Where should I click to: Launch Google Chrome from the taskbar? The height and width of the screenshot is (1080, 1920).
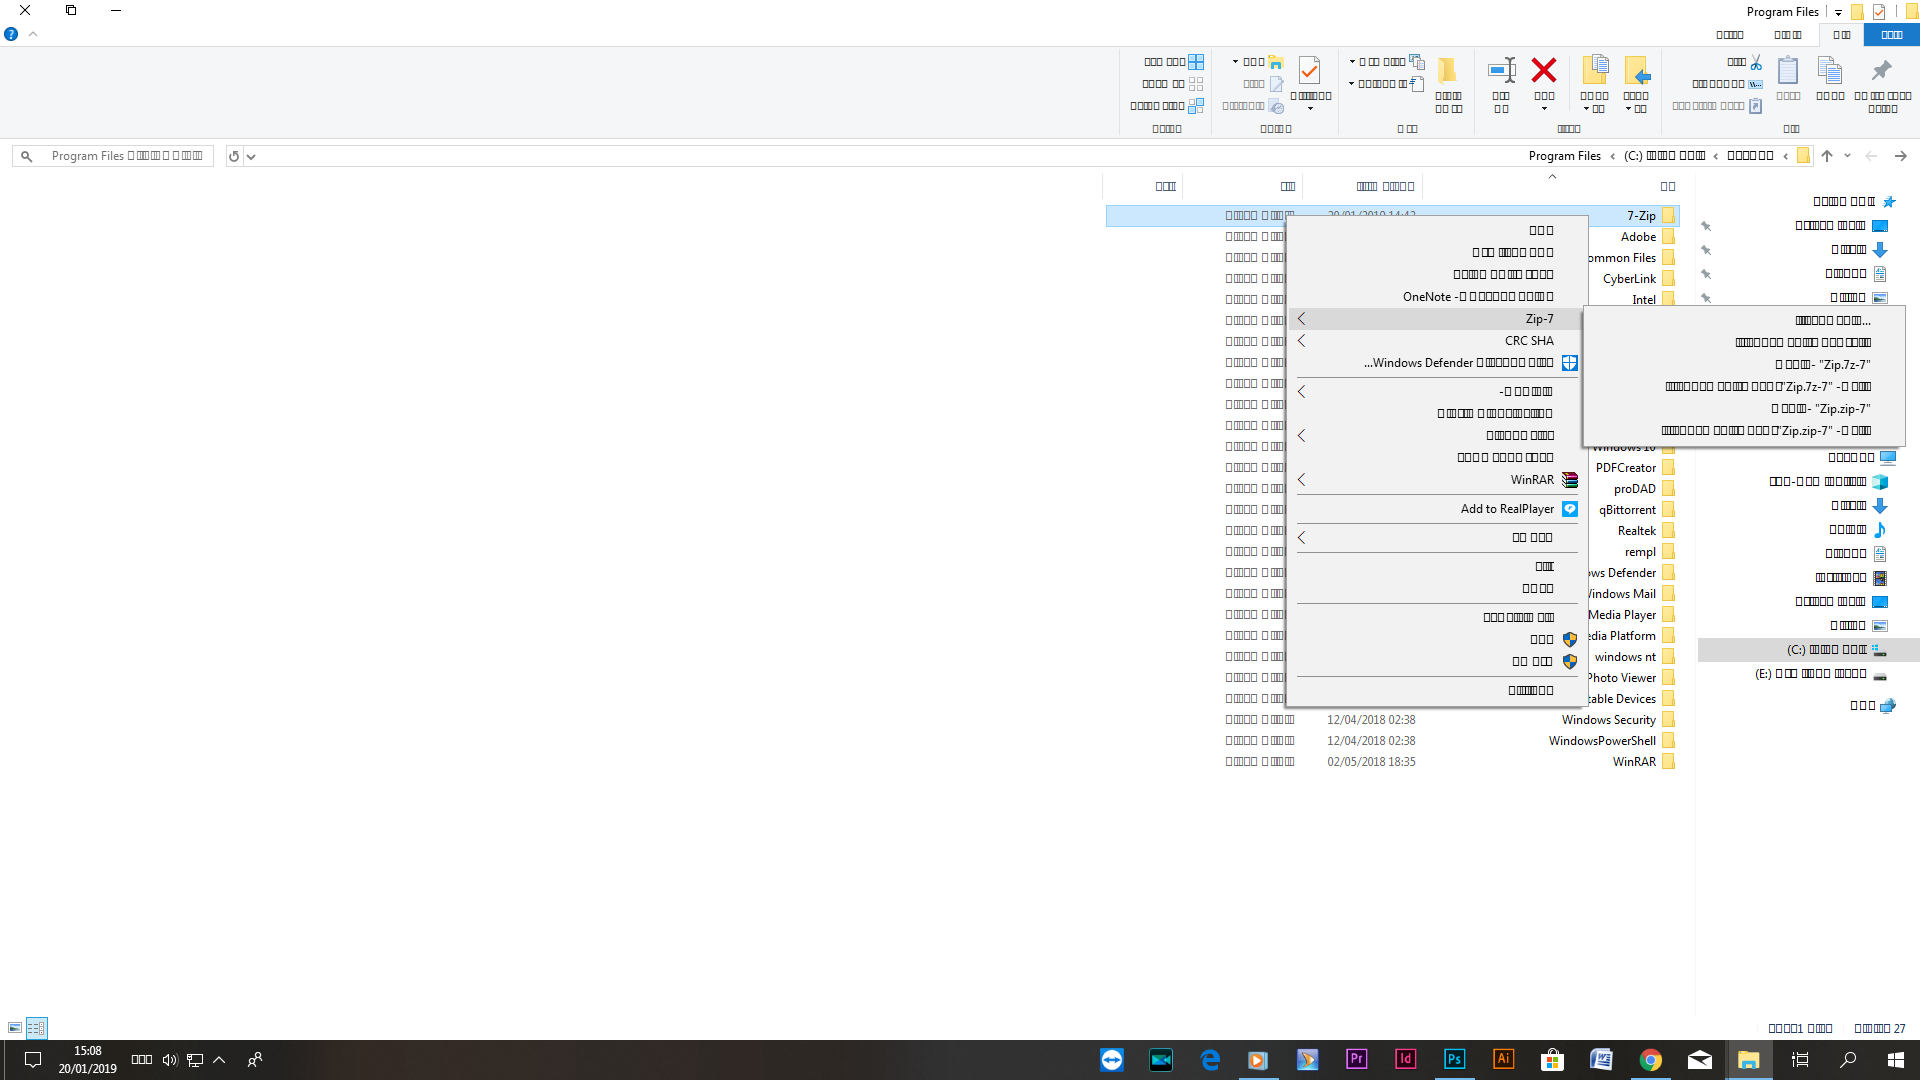(1650, 1059)
